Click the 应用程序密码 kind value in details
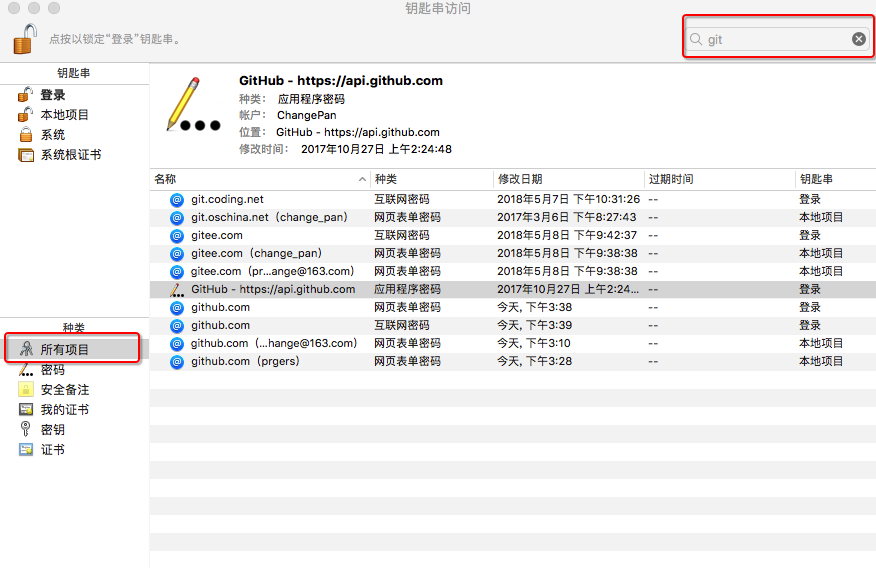The height and width of the screenshot is (568, 876). pos(311,99)
